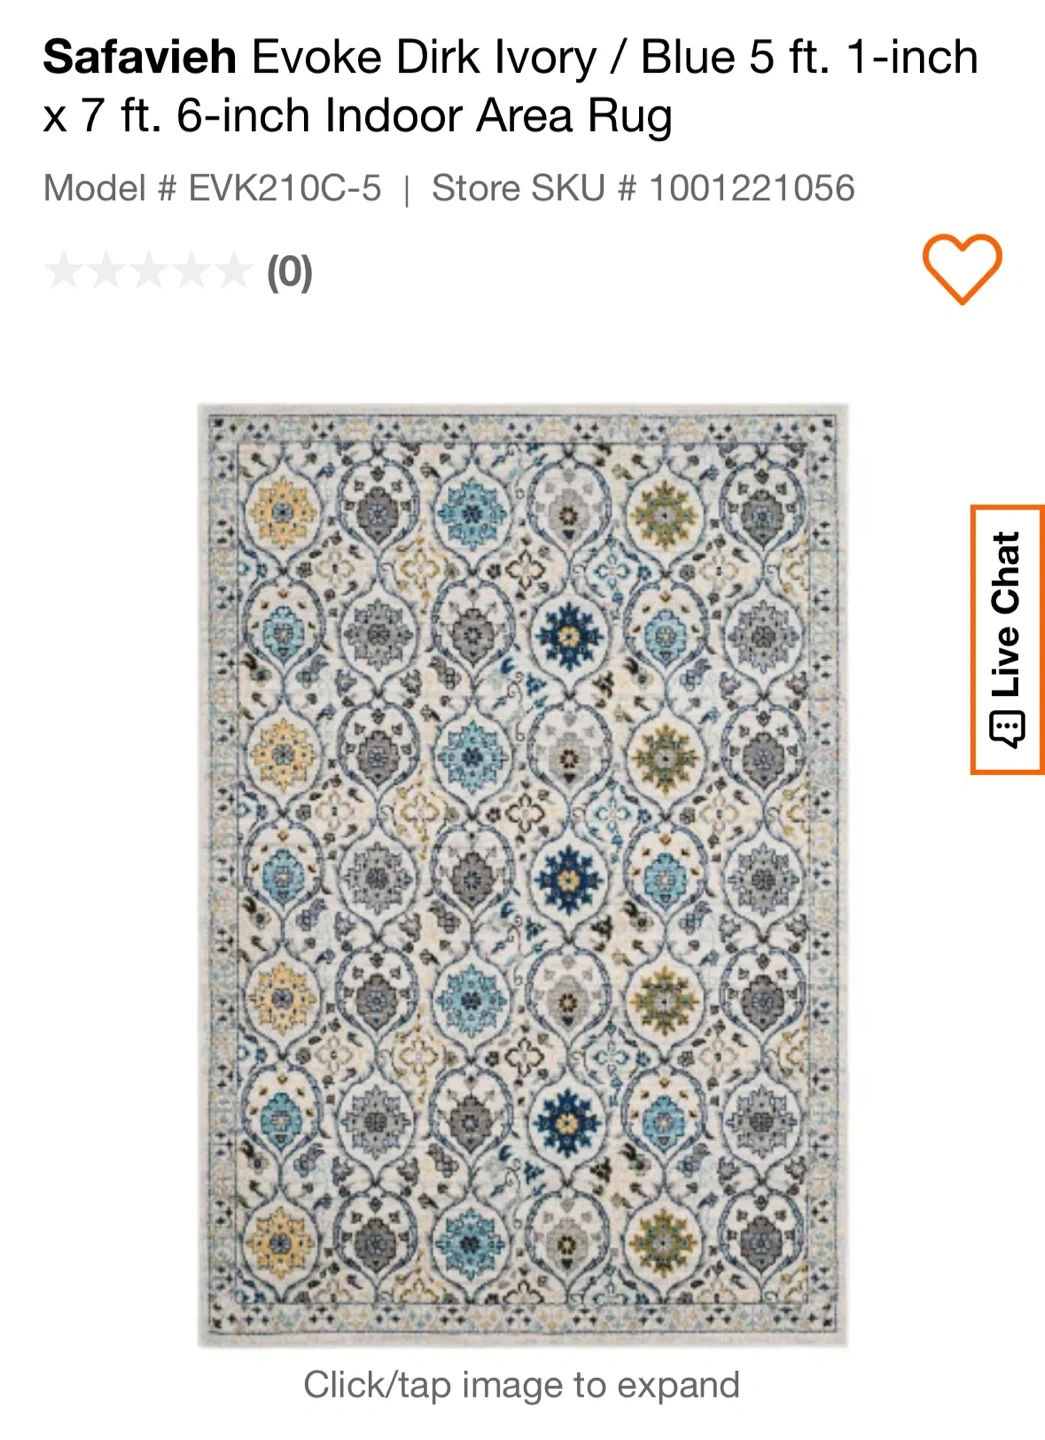Expand the rug product image
Screen dimensions: 1045x1440
click(x=523, y=875)
